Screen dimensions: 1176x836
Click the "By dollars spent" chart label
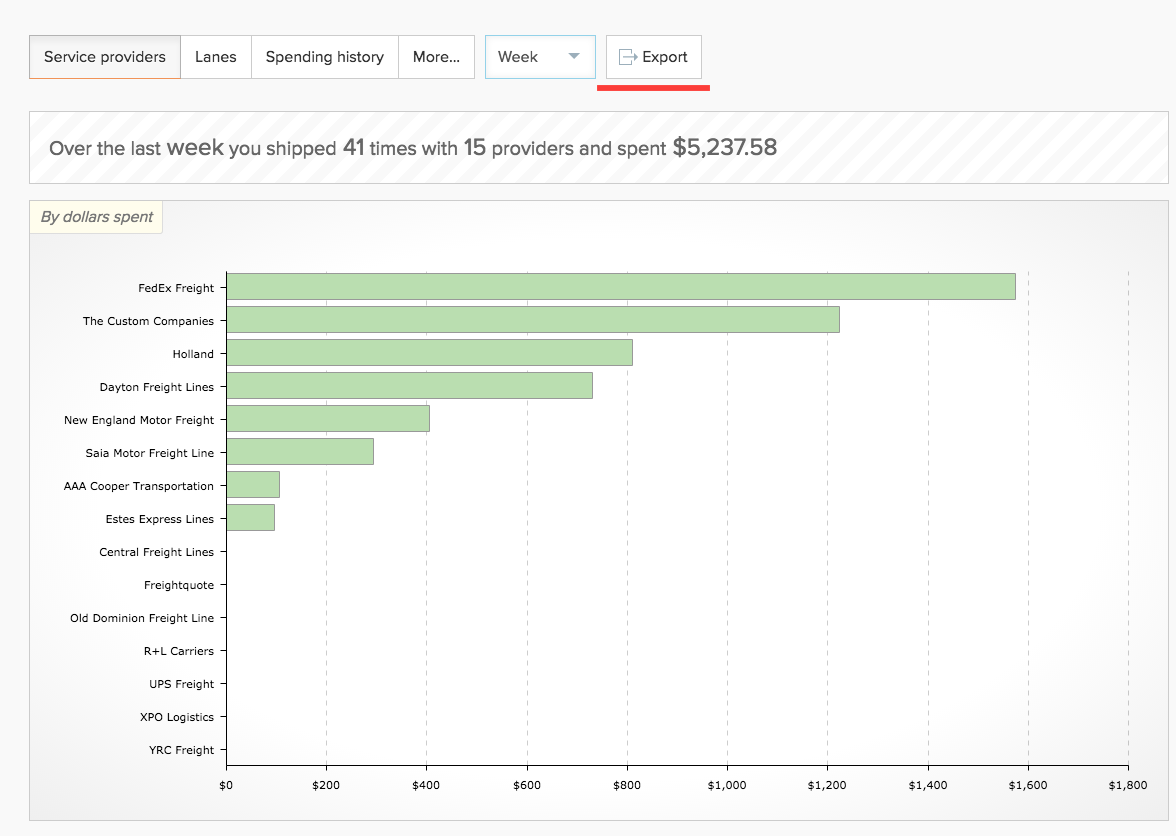(x=97, y=217)
